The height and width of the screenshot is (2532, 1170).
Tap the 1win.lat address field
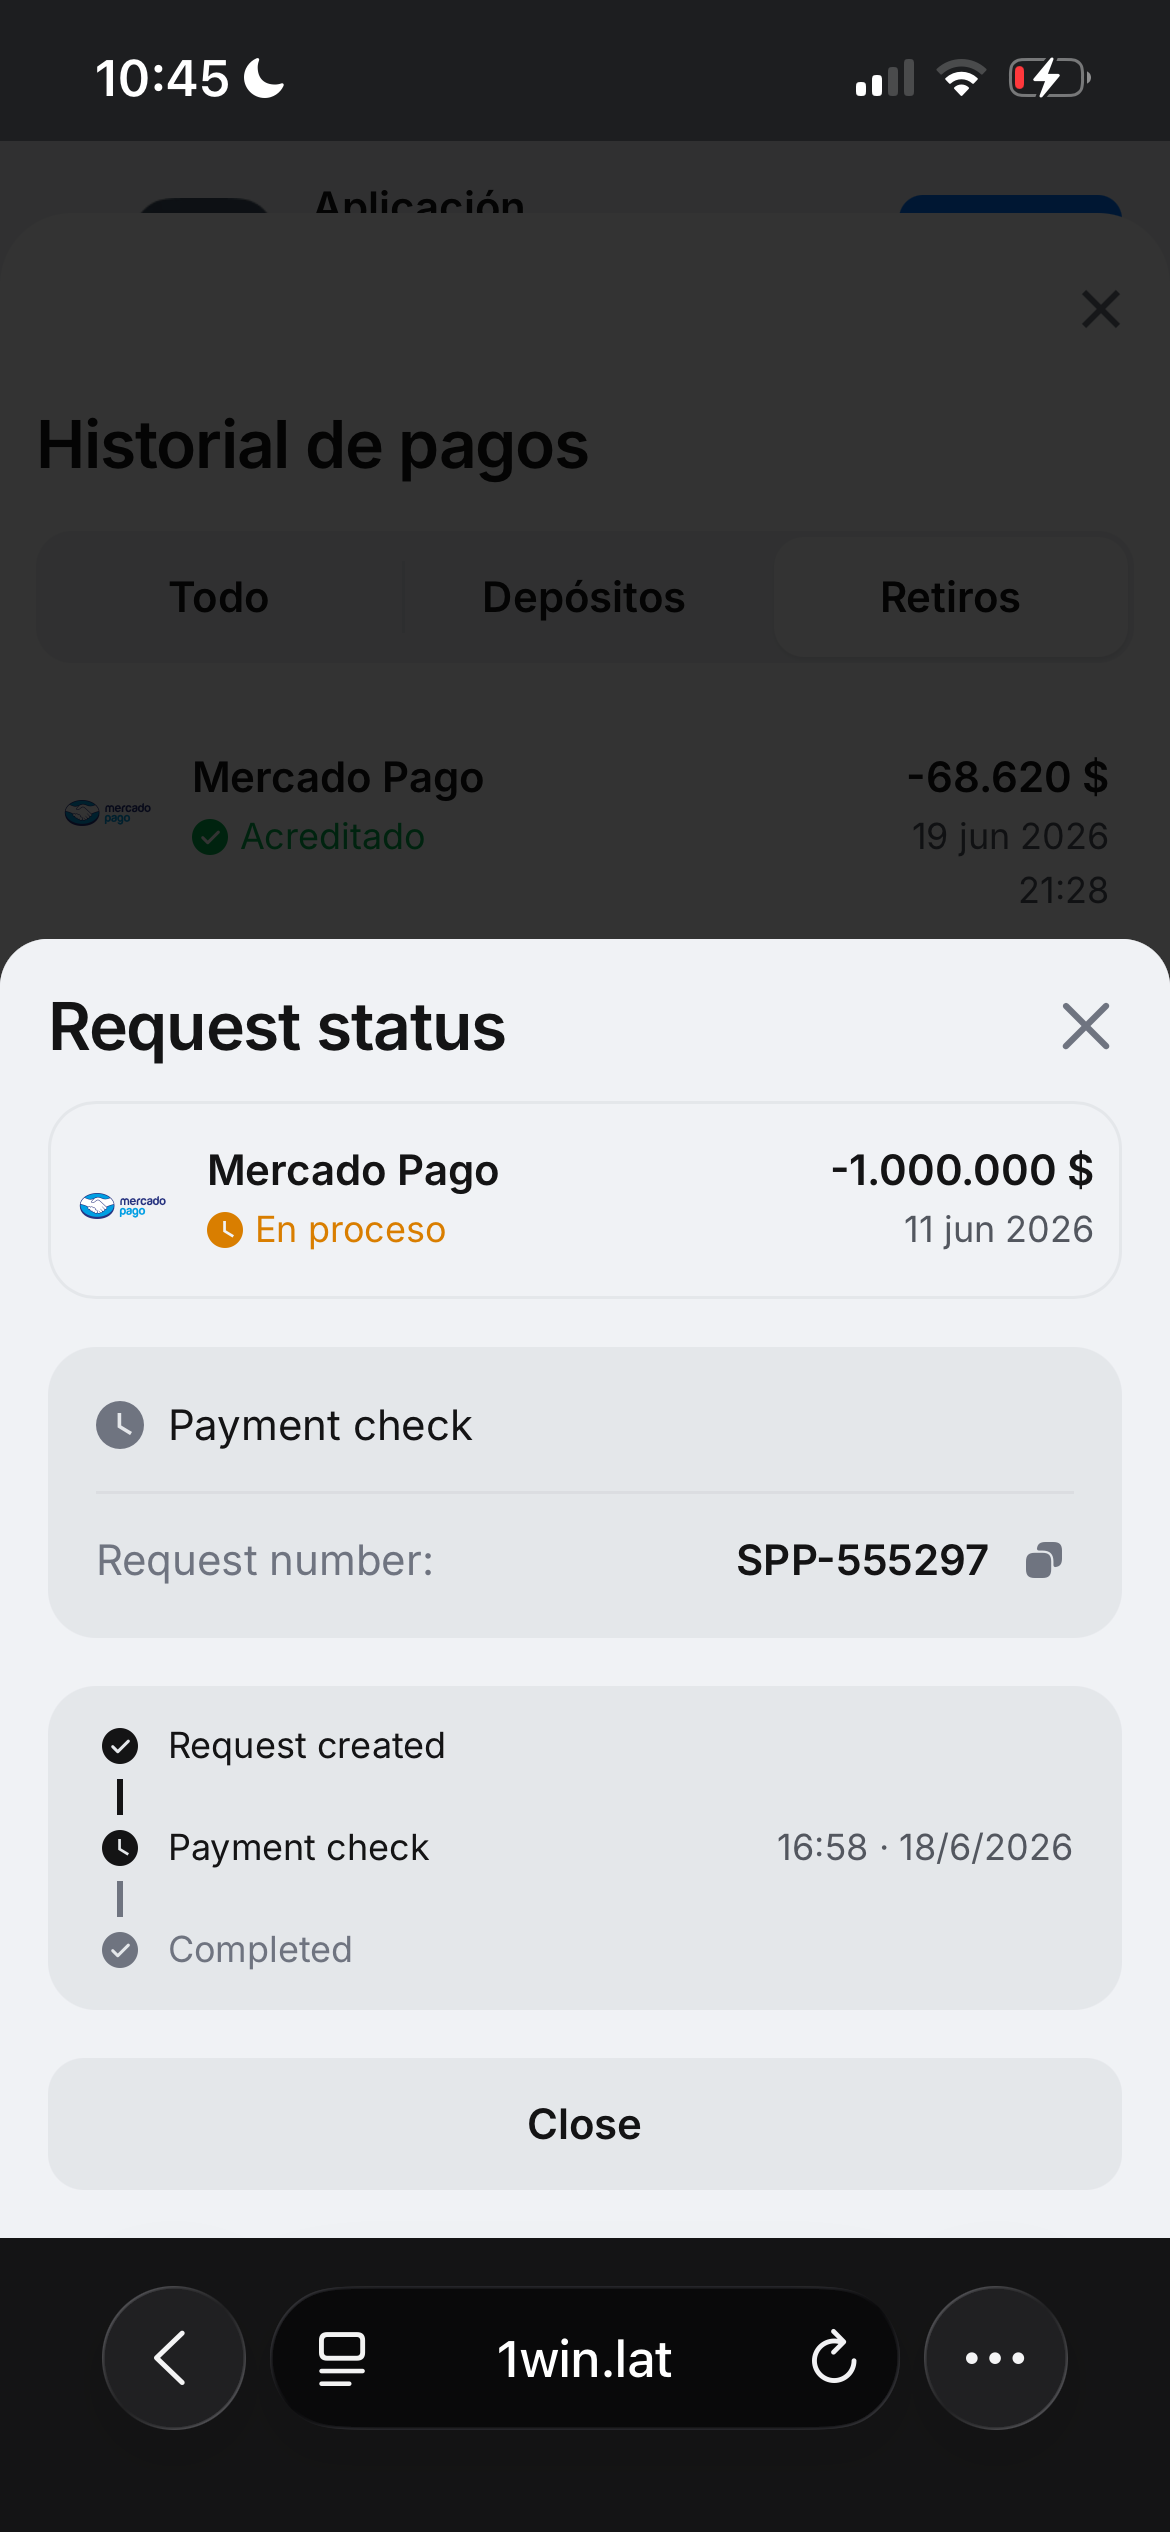585,2358
